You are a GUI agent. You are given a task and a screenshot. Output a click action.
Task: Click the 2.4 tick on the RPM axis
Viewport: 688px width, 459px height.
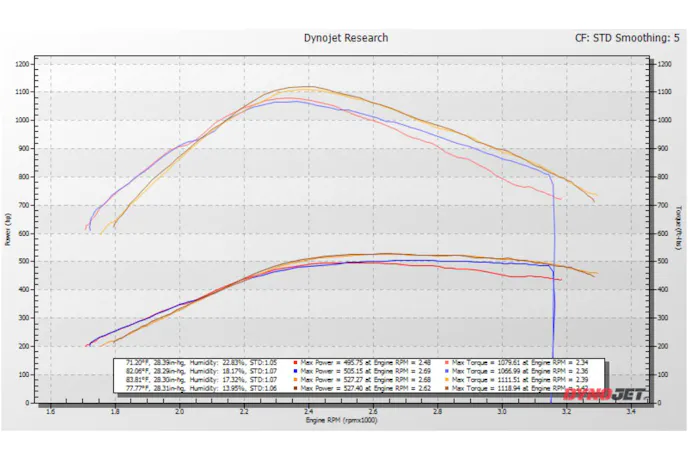(x=308, y=410)
